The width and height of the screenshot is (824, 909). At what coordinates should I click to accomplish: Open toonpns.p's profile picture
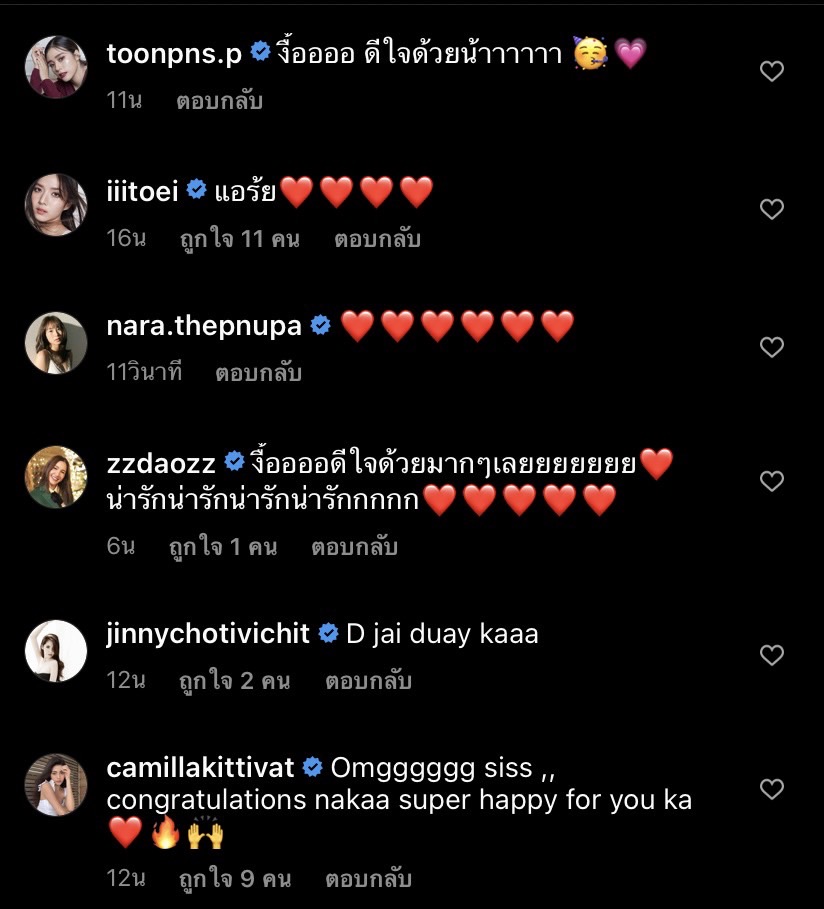tap(56, 67)
